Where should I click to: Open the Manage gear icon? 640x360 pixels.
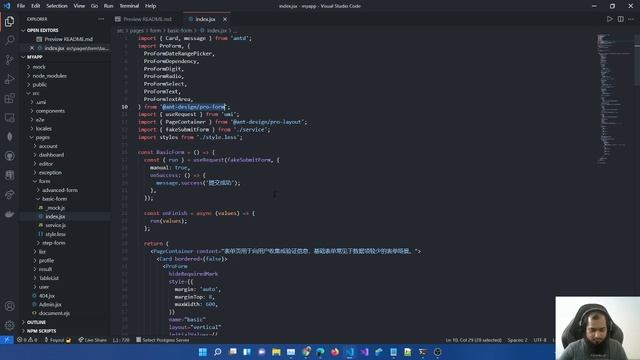click(9, 325)
